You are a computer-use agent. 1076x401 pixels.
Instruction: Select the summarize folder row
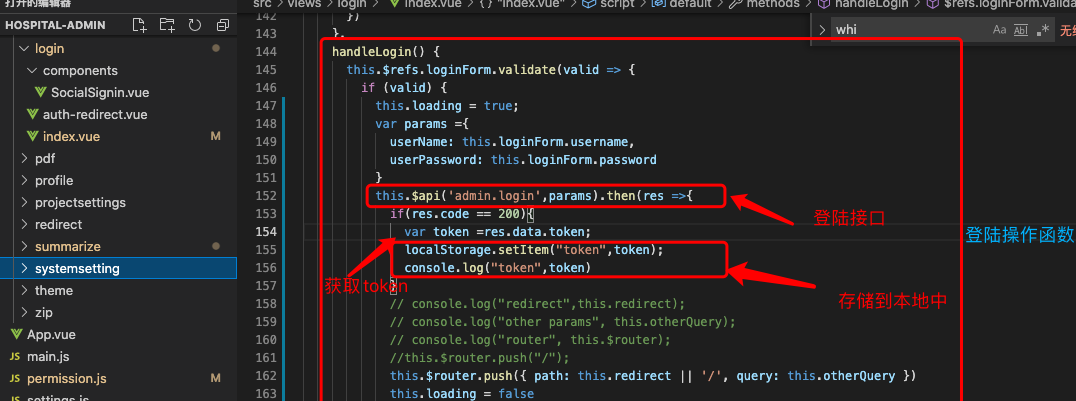point(119,247)
